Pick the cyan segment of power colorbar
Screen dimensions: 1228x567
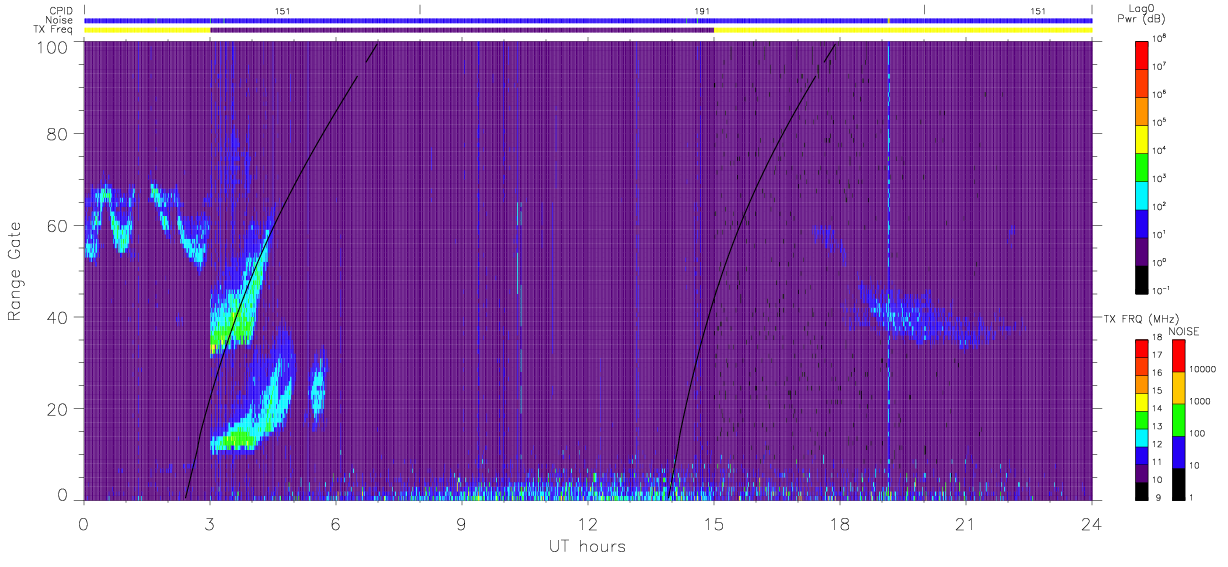tap(1143, 194)
